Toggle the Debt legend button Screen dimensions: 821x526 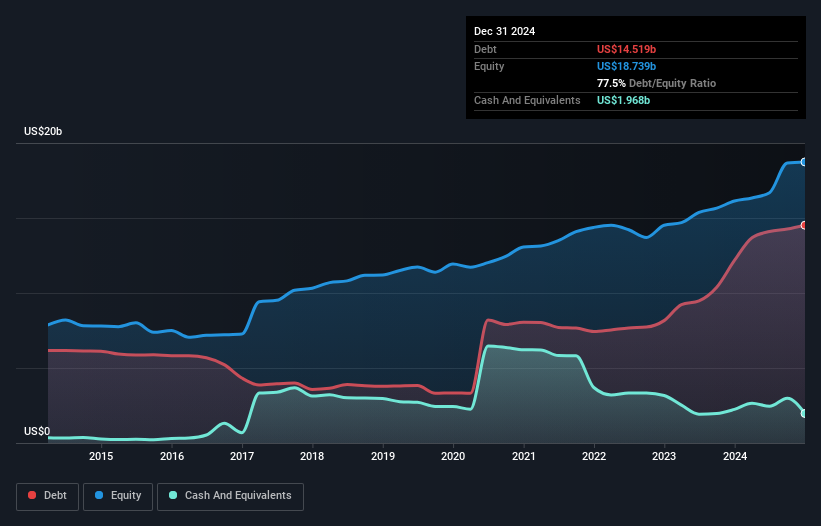click(x=47, y=496)
